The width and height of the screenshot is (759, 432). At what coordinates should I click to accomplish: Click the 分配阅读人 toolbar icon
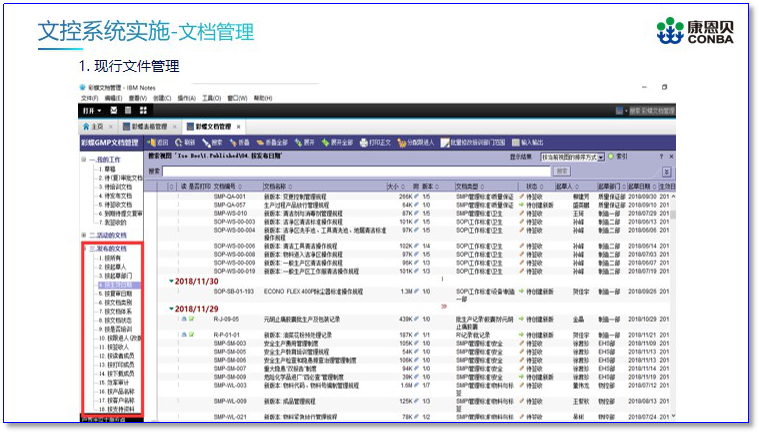[403, 143]
